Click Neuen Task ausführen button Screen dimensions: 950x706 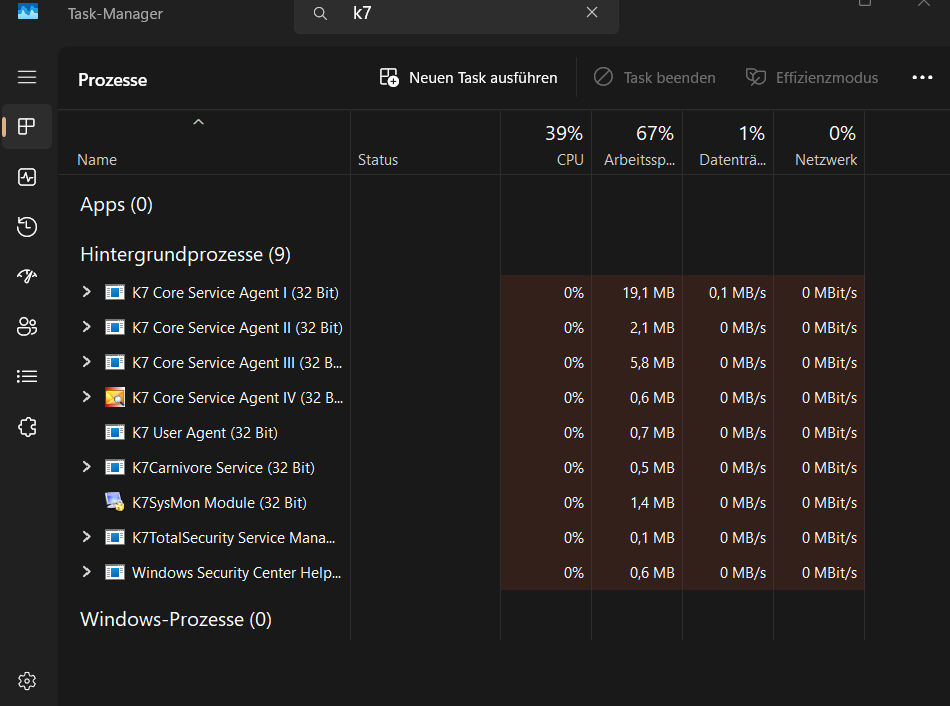pyautogui.click(x=468, y=78)
